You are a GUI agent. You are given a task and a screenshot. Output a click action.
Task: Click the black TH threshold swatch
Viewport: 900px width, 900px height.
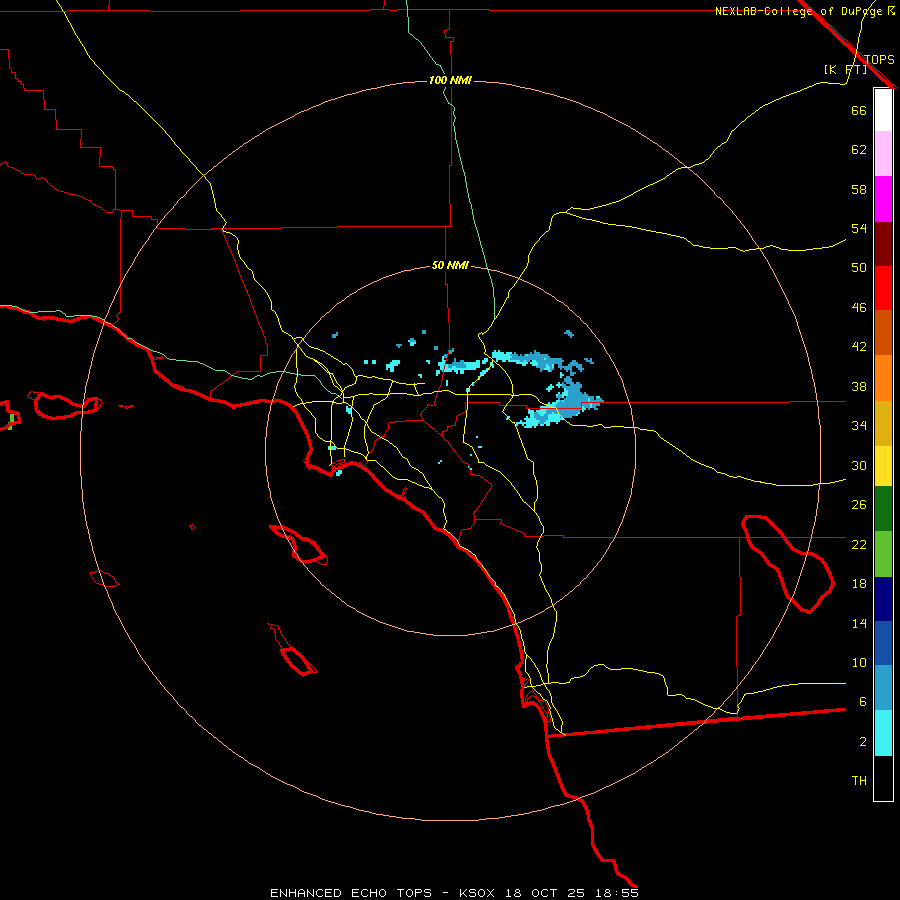(x=883, y=778)
